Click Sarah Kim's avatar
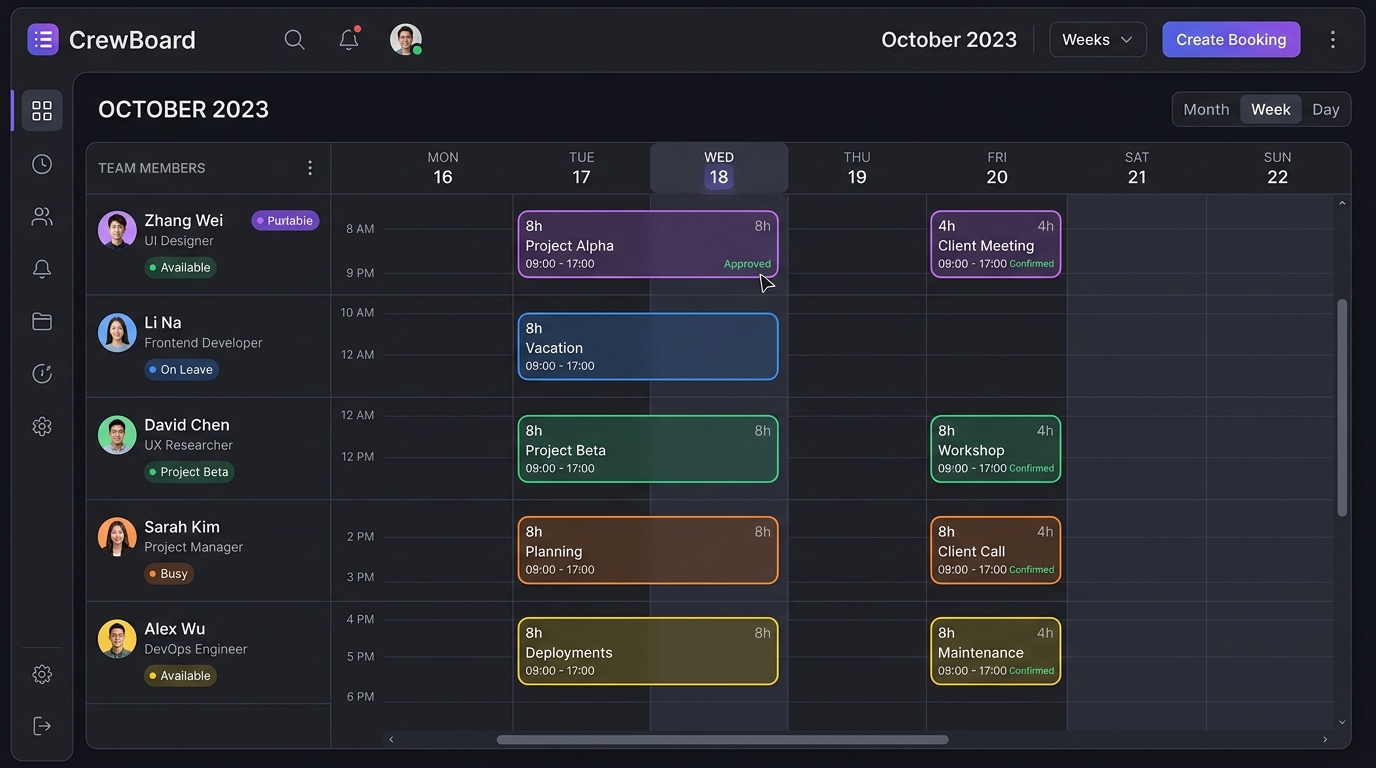The width and height of the screenshot is (1376, 768). pos(117,537)
